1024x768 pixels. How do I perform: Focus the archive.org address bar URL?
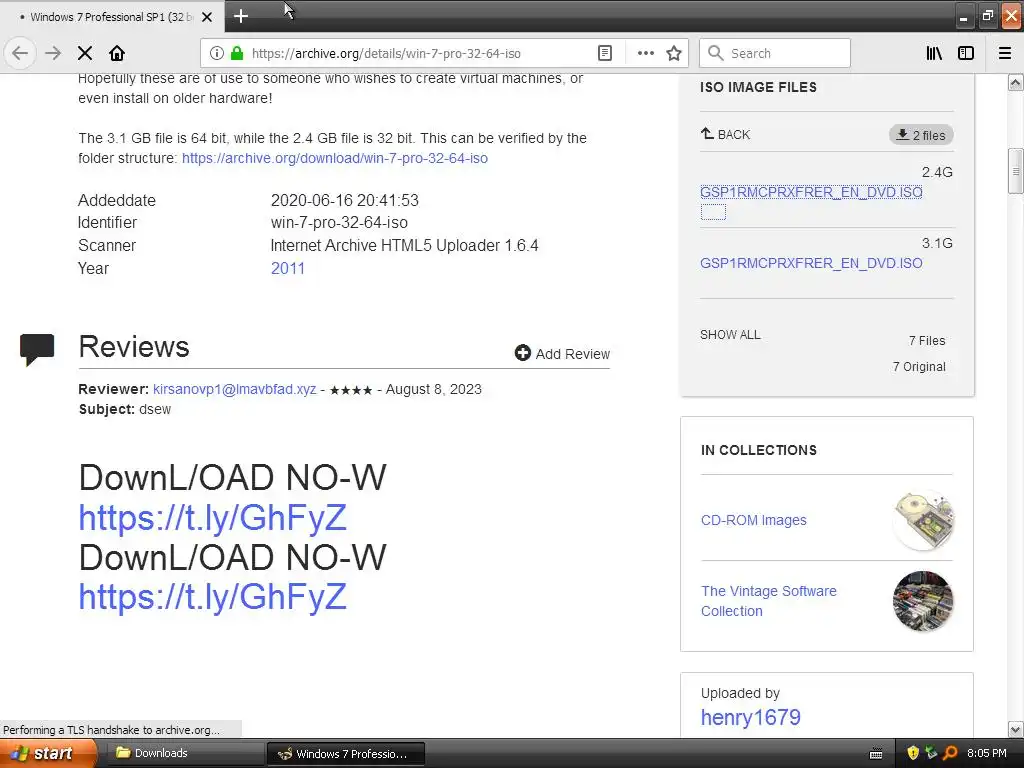(x=386, y=54)
